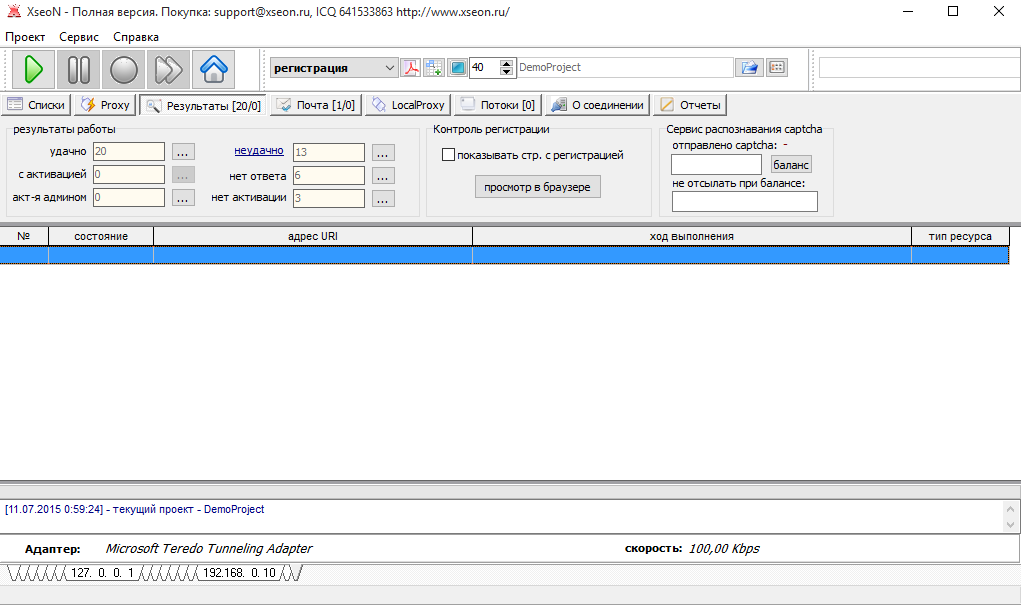This screenshot has height=605, width=1021.
Task: Click the 'просмотр в браузере' button
Action: (537, 187)
